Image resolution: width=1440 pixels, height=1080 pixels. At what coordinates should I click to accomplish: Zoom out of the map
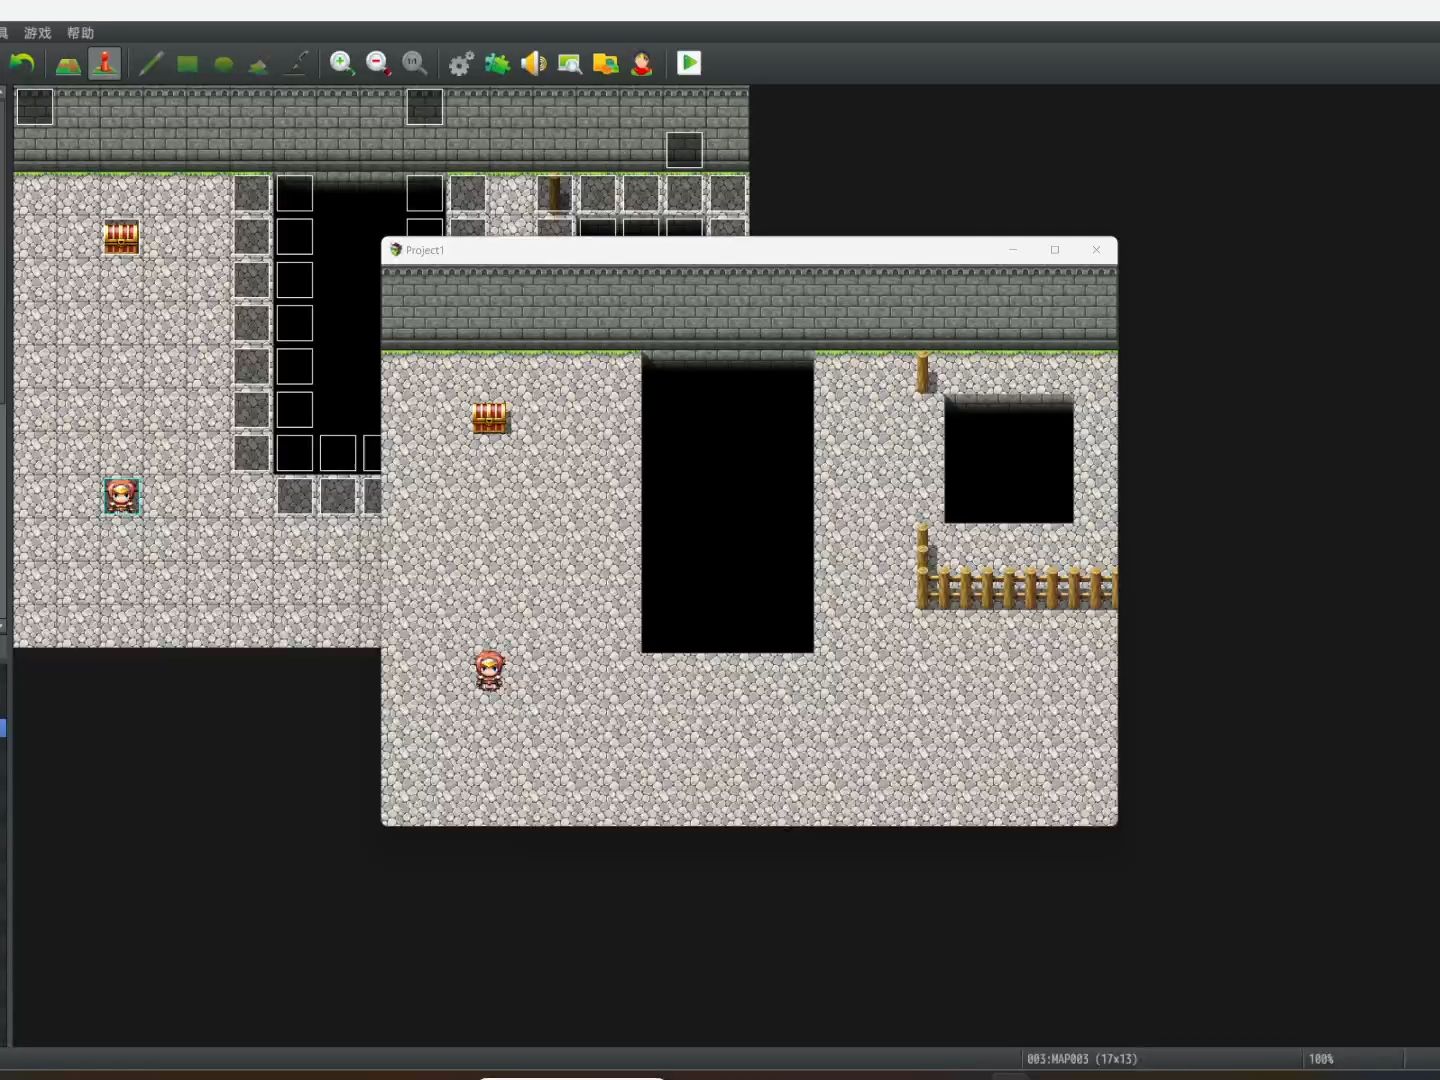[x=378, y=64]
